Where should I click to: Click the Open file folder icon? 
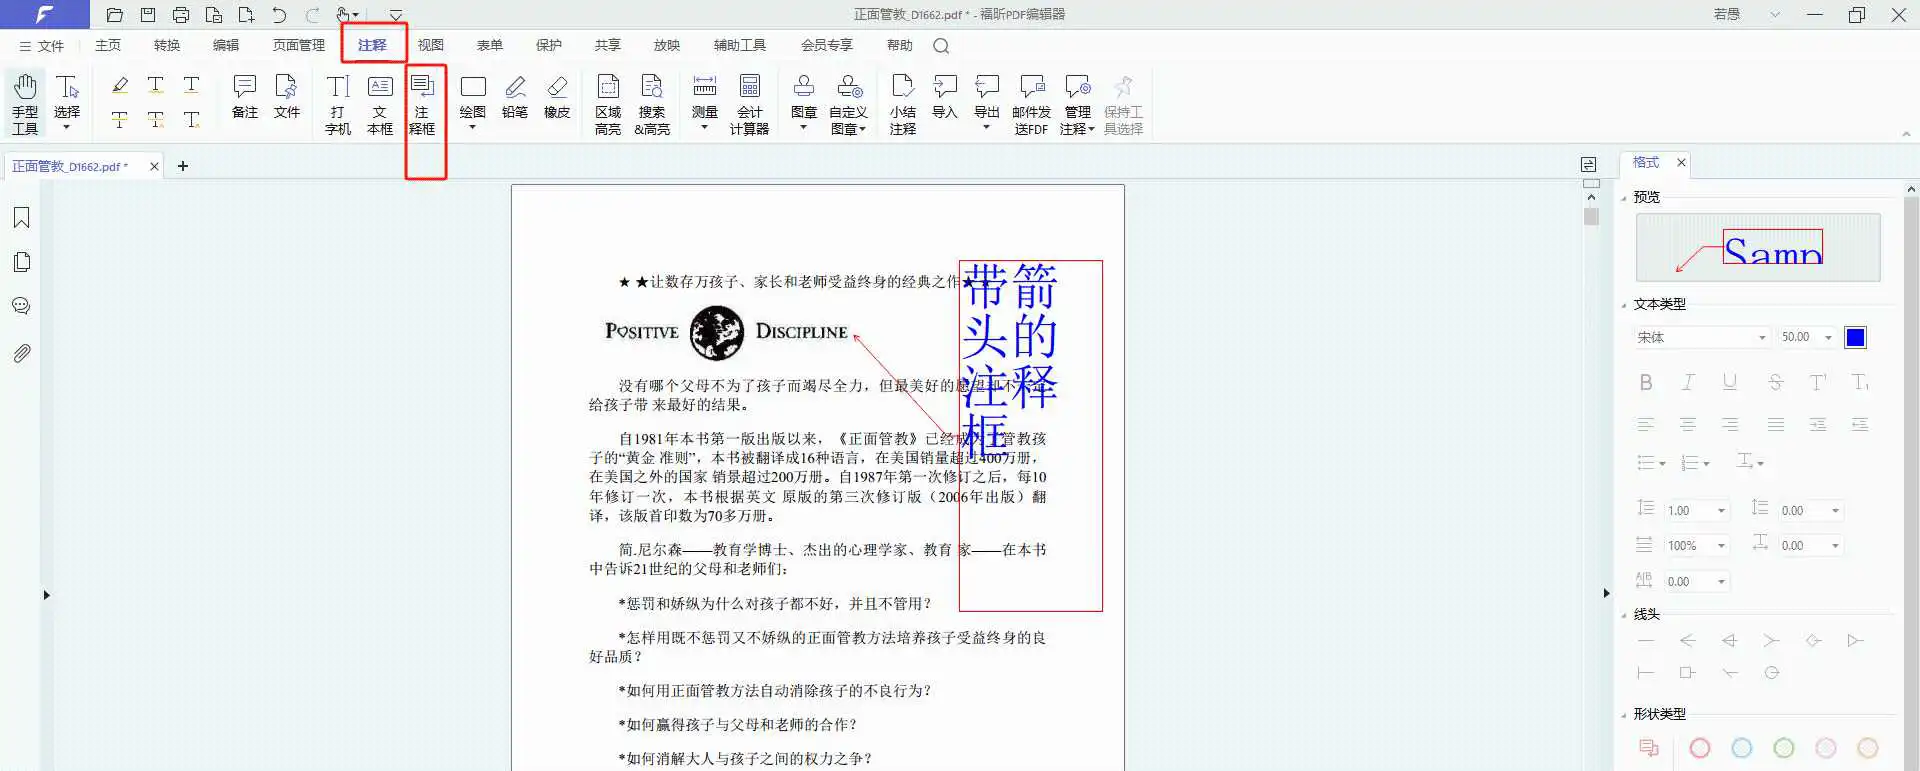click(115, 15)
